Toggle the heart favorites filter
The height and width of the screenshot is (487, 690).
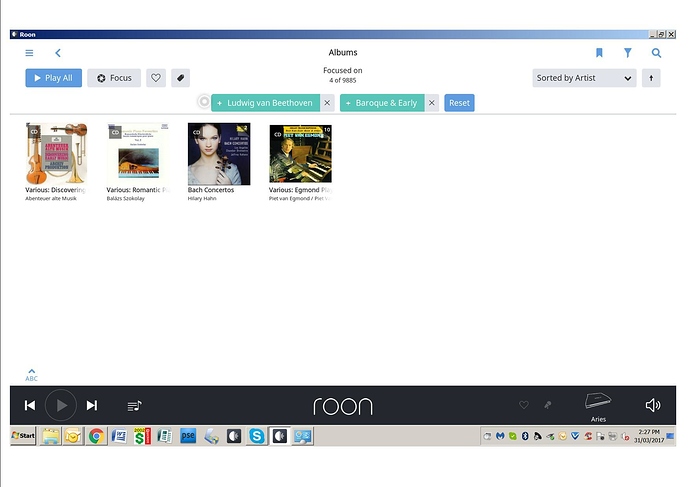coord(156,78)
